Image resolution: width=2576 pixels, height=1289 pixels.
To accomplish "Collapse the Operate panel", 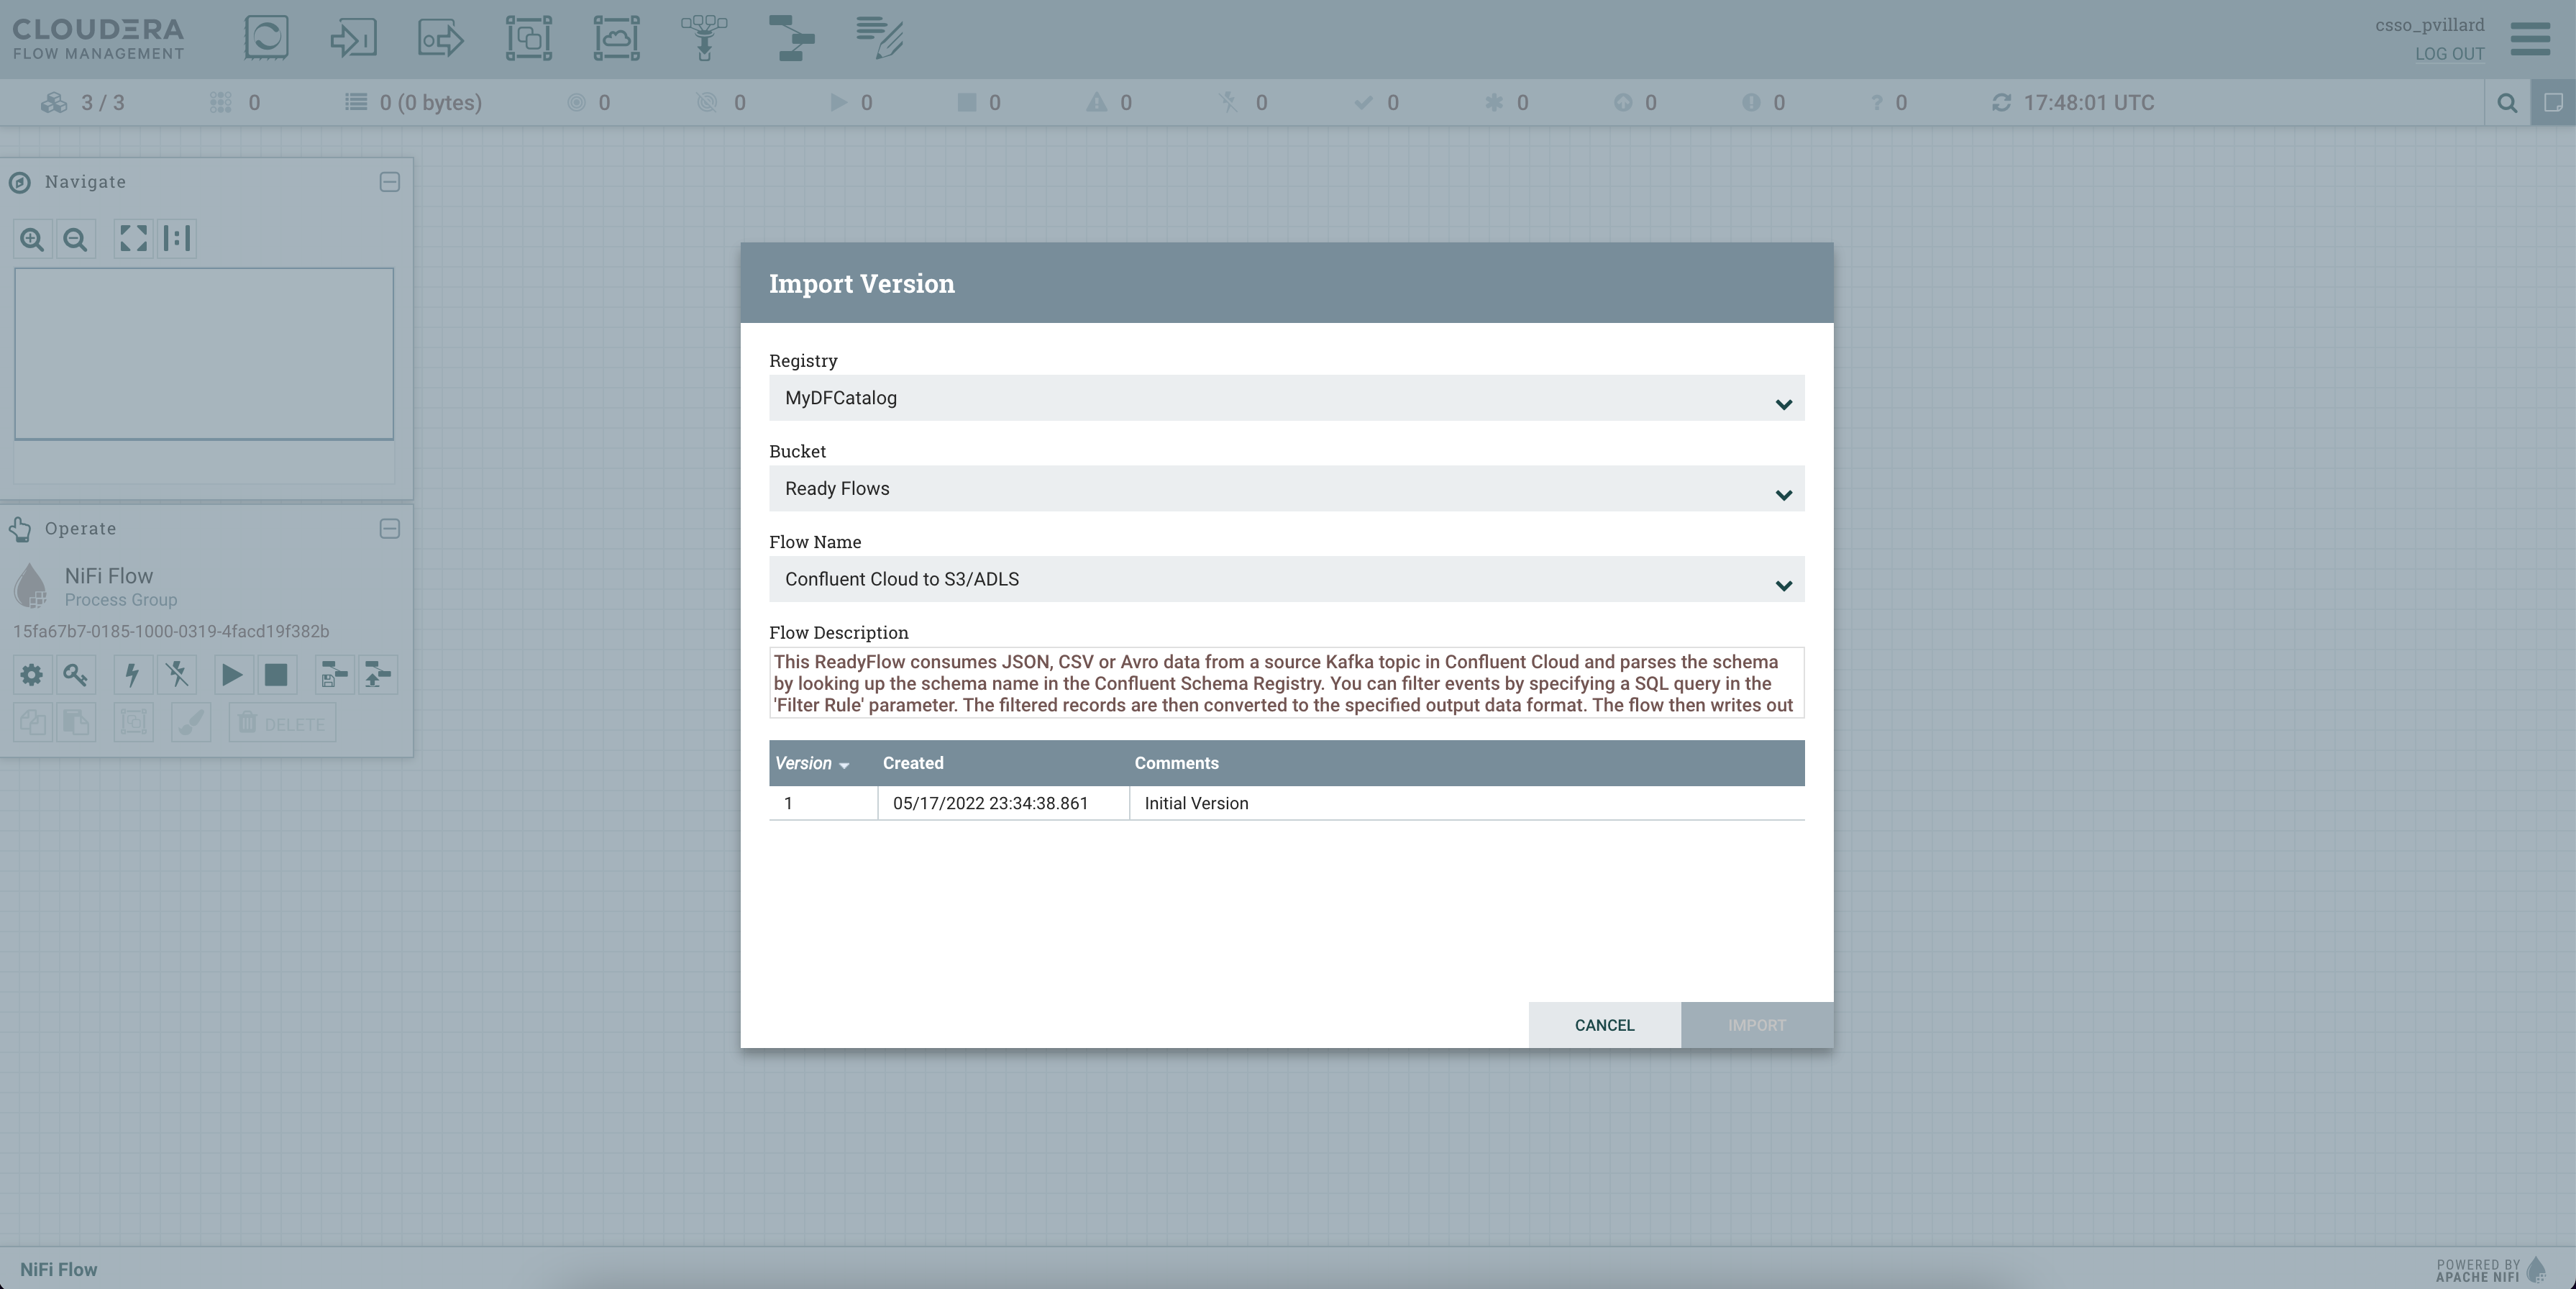I will pos(390,529).
